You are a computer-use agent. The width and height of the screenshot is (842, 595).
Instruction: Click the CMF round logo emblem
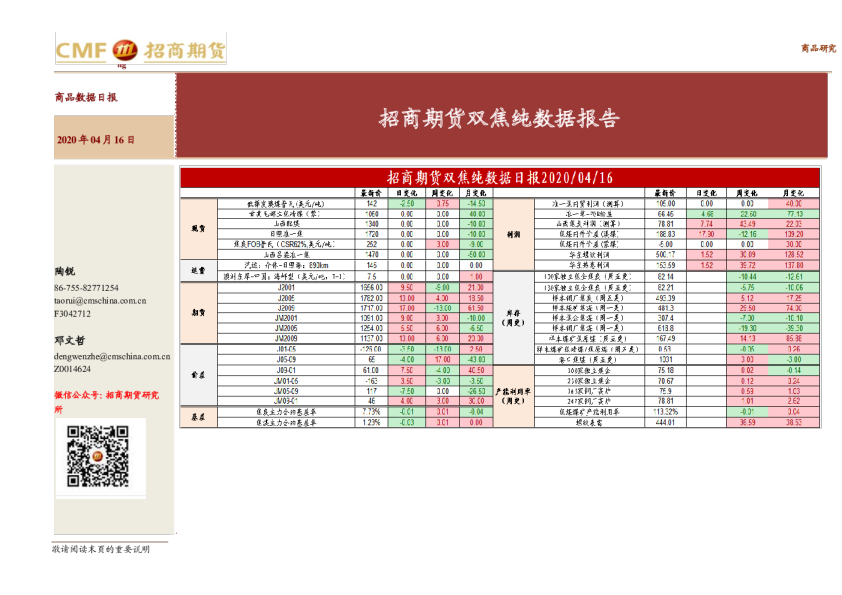(126, 50)
